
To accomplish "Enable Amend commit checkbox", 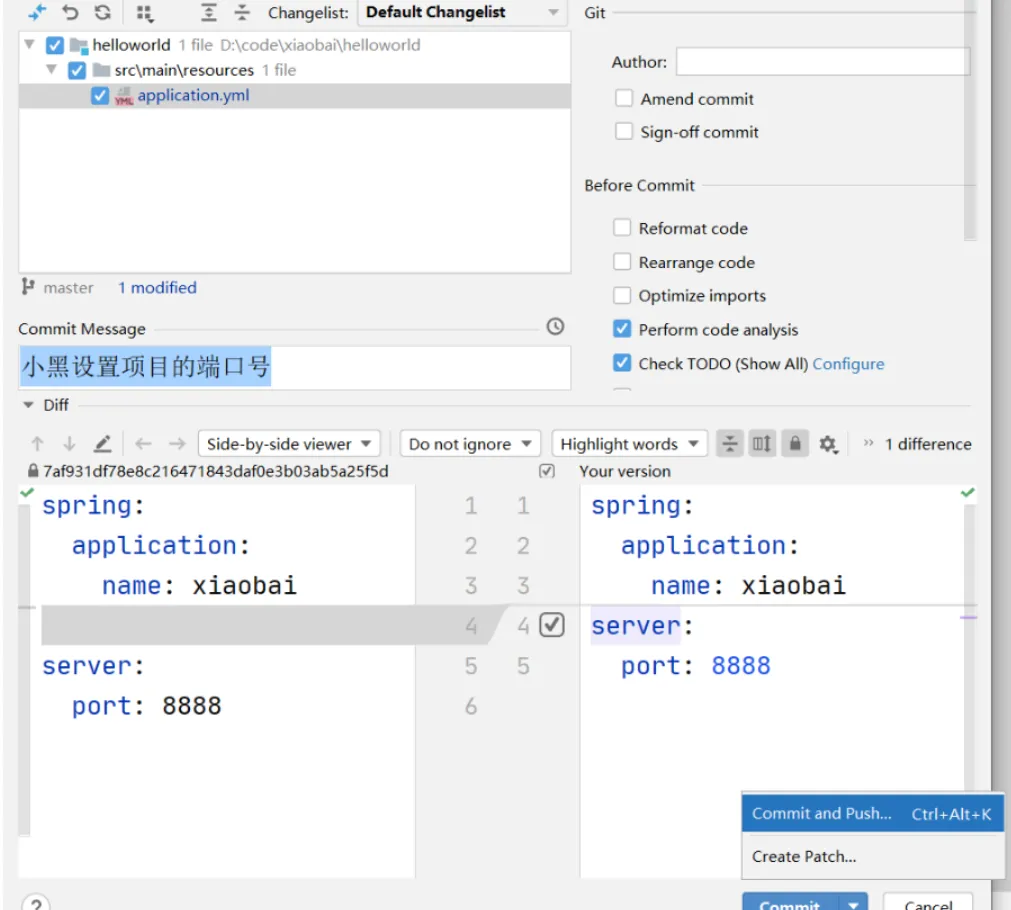I will pyautogui.click(x=623, y=98).
